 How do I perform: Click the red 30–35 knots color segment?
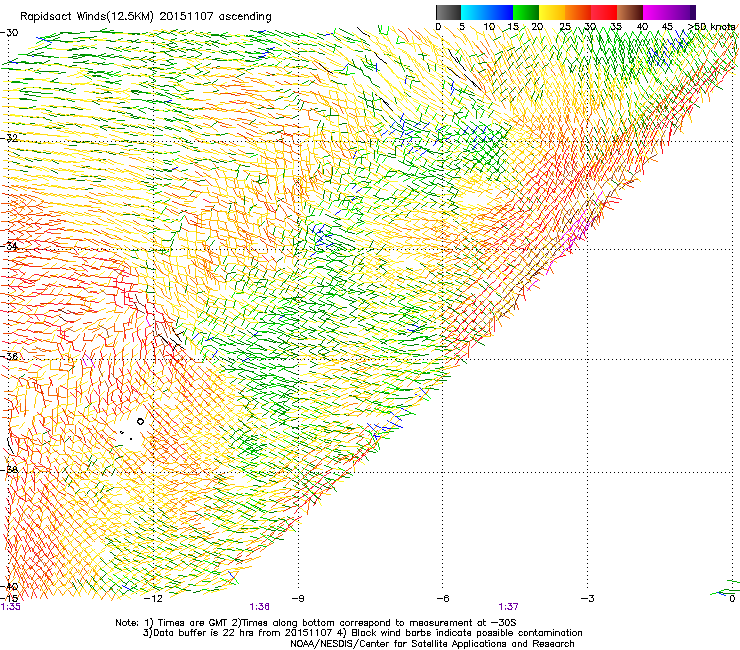pos(604,12)
